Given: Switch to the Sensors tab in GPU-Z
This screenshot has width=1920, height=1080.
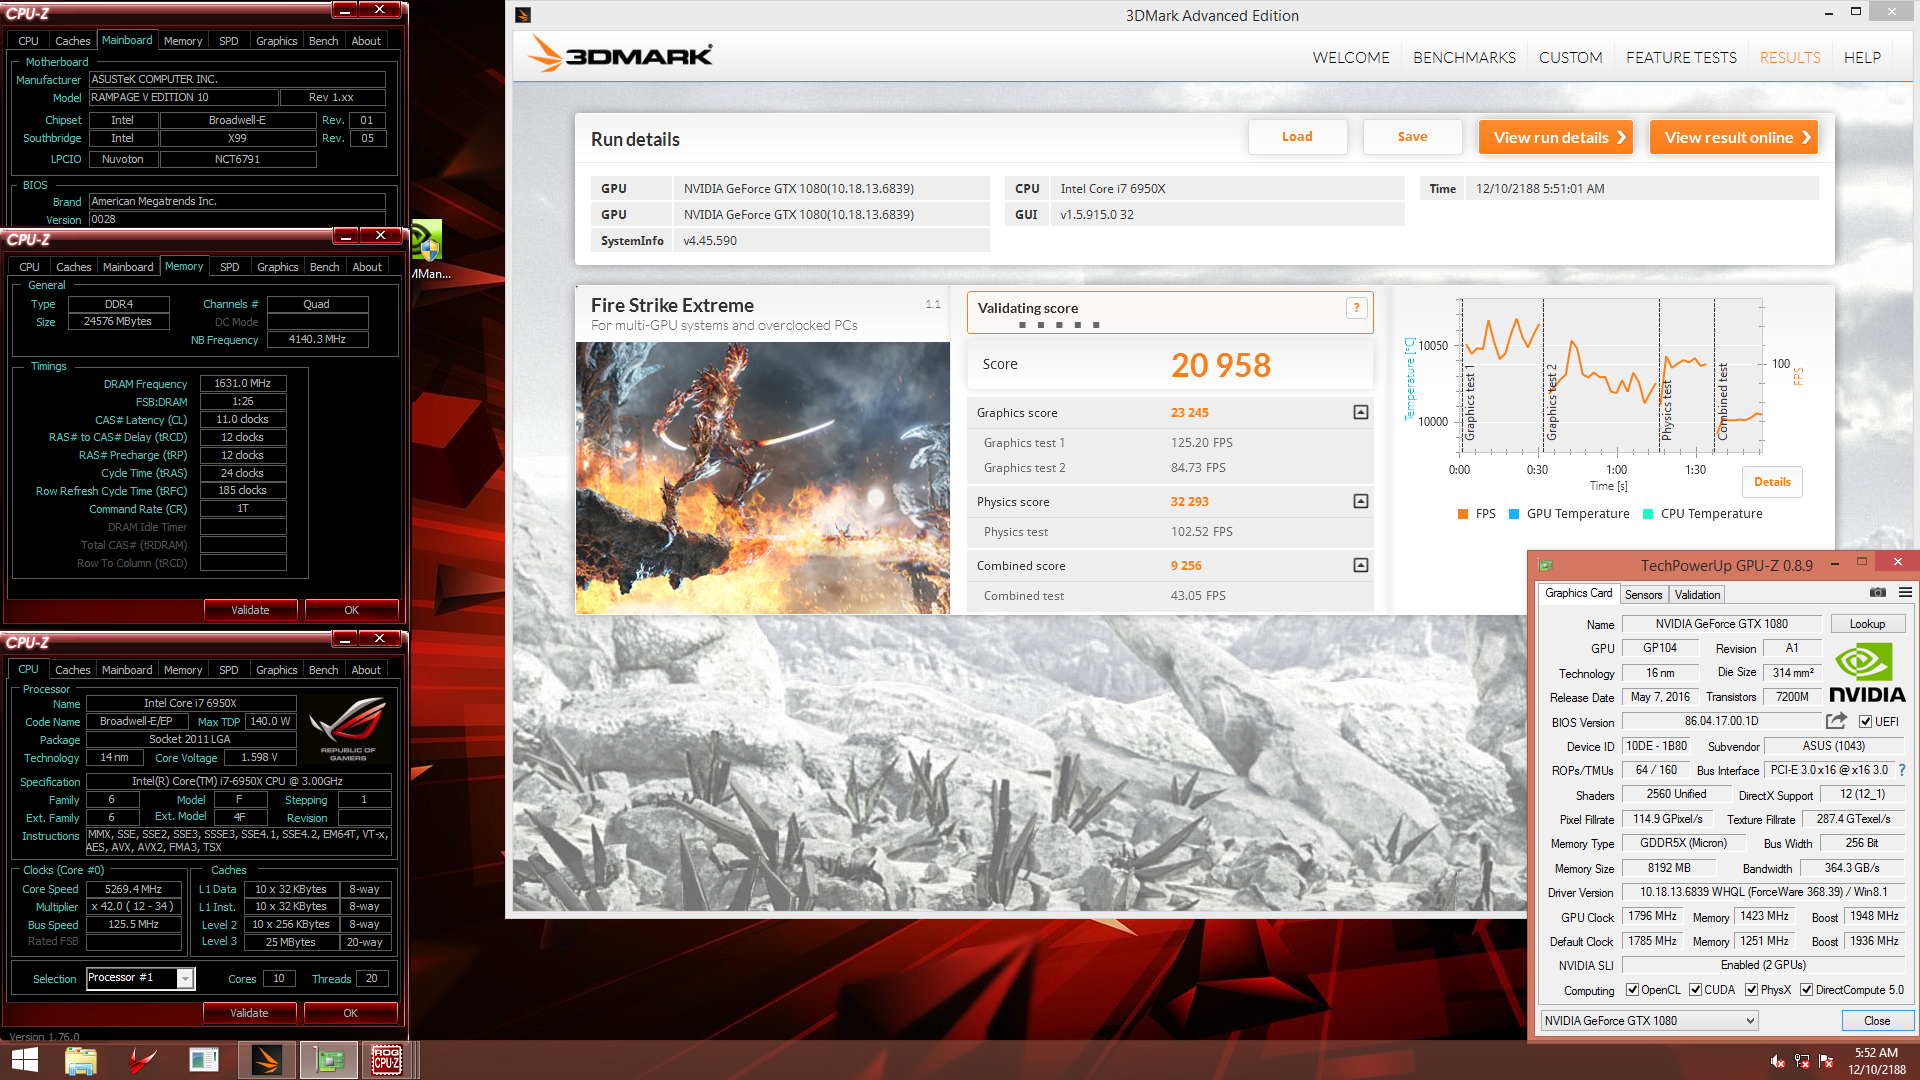Looking at the screenshot, I should pos(1643,594).
